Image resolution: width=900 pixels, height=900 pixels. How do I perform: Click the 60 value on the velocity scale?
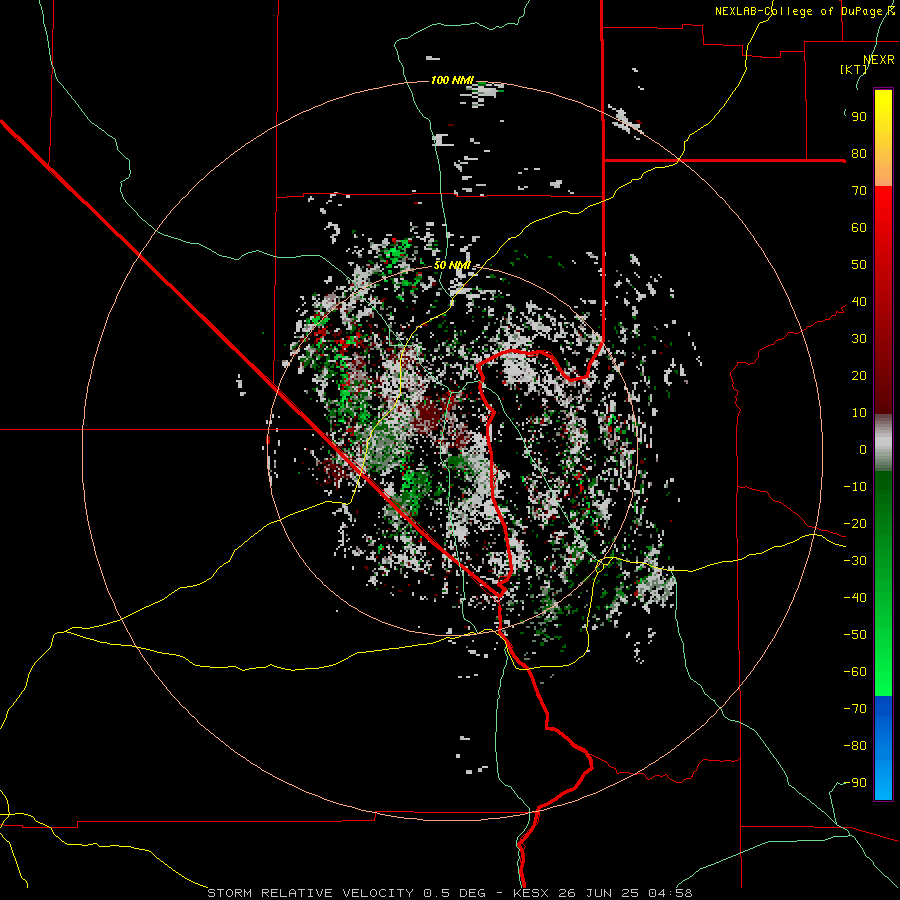click(x=859, y=228)
